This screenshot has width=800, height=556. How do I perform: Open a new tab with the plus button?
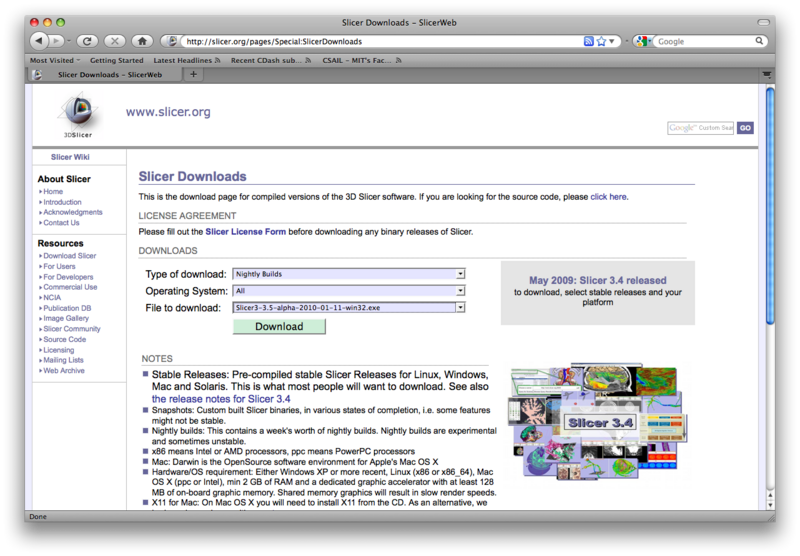pos(193,74)
